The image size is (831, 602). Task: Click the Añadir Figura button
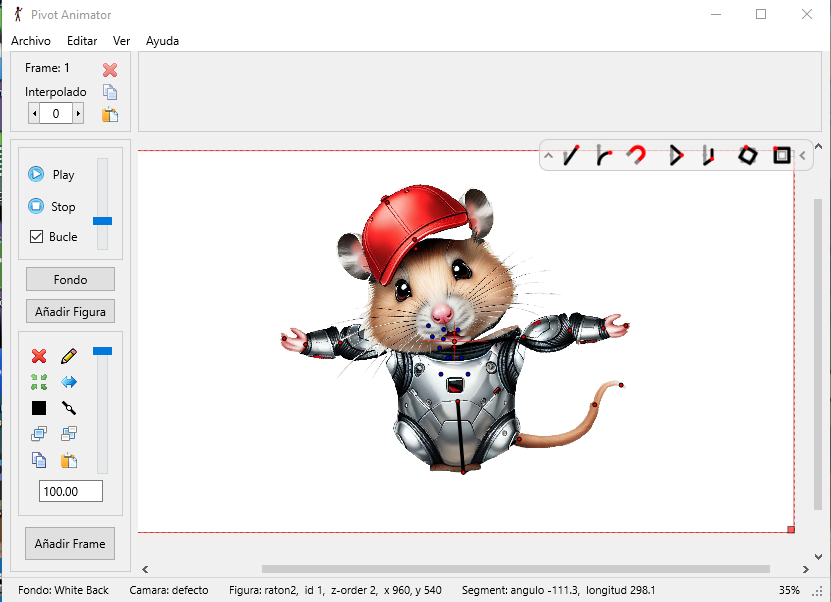70,312
